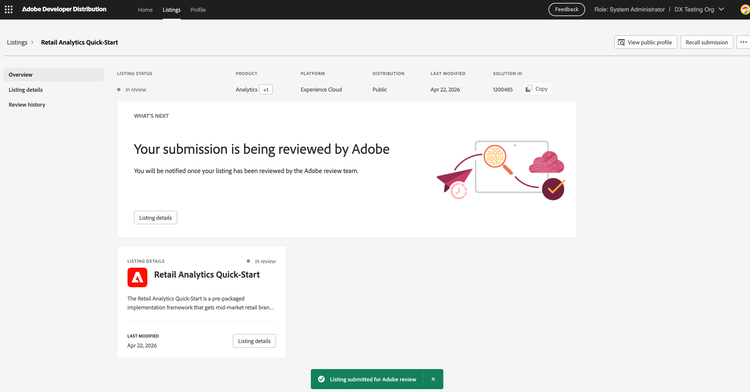Image resolution: width=750 pixels, height=392 pixels.
Task: Select Overview in the sidebar
Action: pyautogui.click(x=54, y=75)
